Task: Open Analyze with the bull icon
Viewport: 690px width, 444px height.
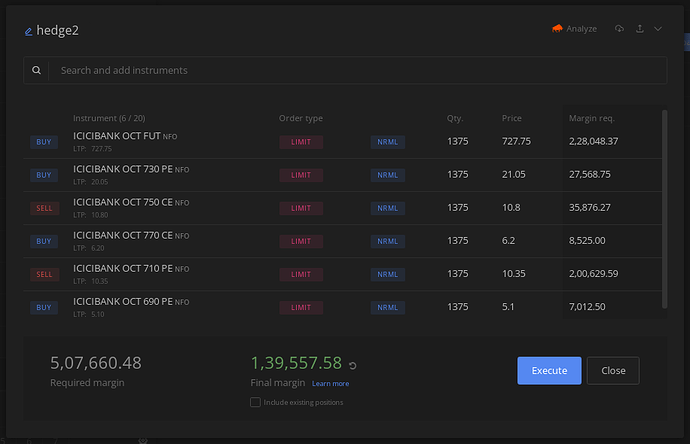Action: pos(574,29)
